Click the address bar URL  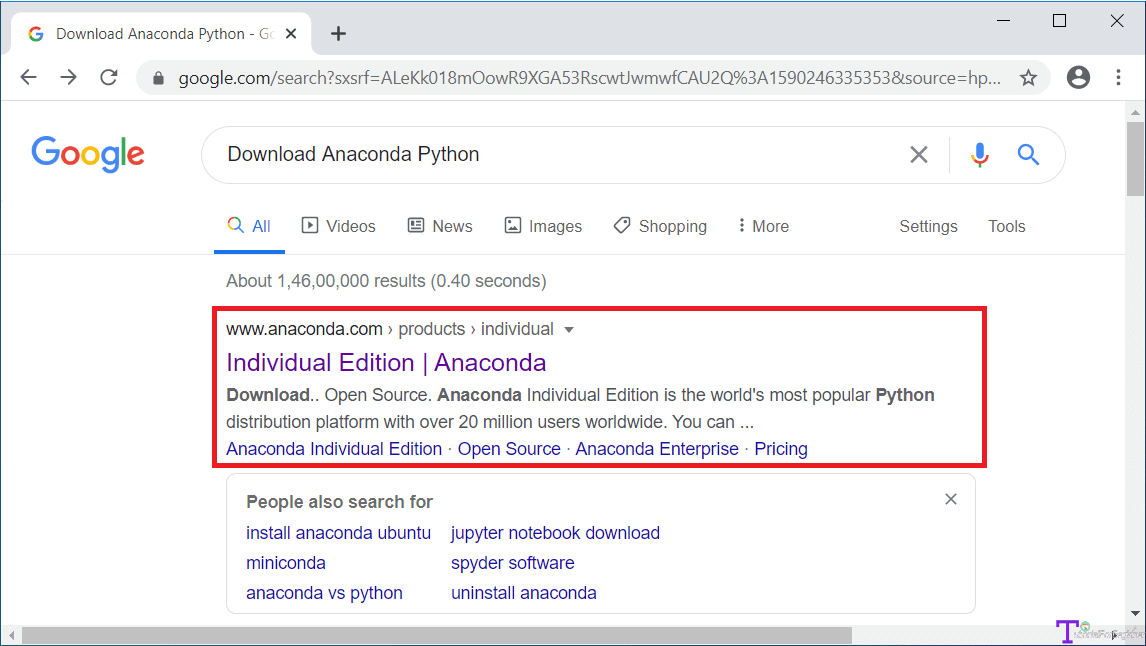pyautogui.click(x=589, y=77)
